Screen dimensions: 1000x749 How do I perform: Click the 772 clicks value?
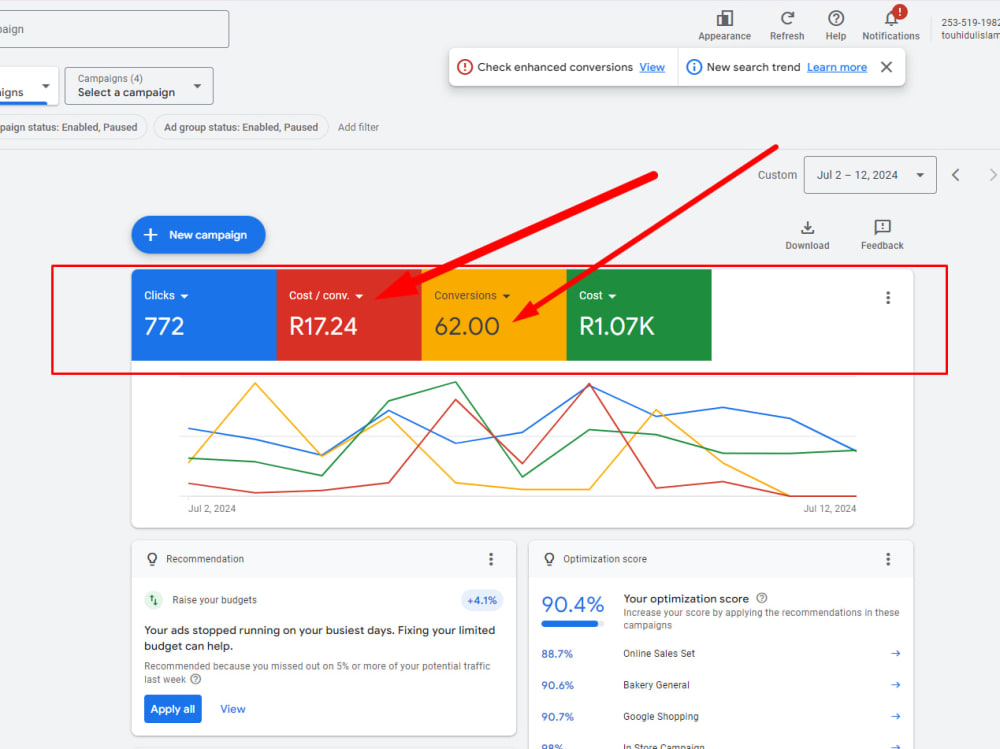pyautogui.click(x=164, y=326)
